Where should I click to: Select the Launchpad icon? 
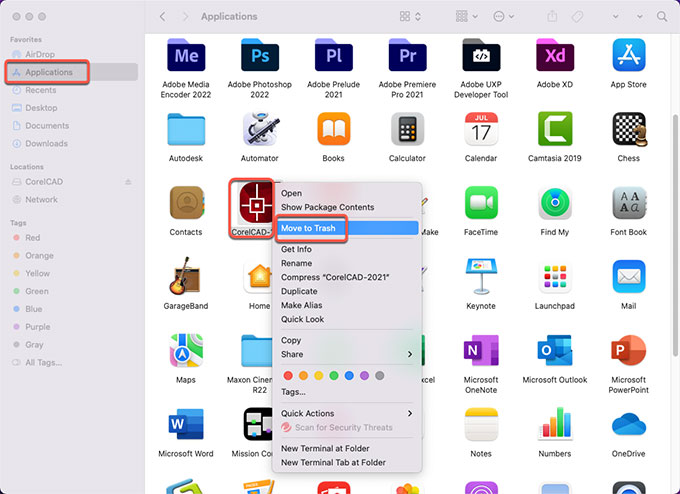[555, 276]
